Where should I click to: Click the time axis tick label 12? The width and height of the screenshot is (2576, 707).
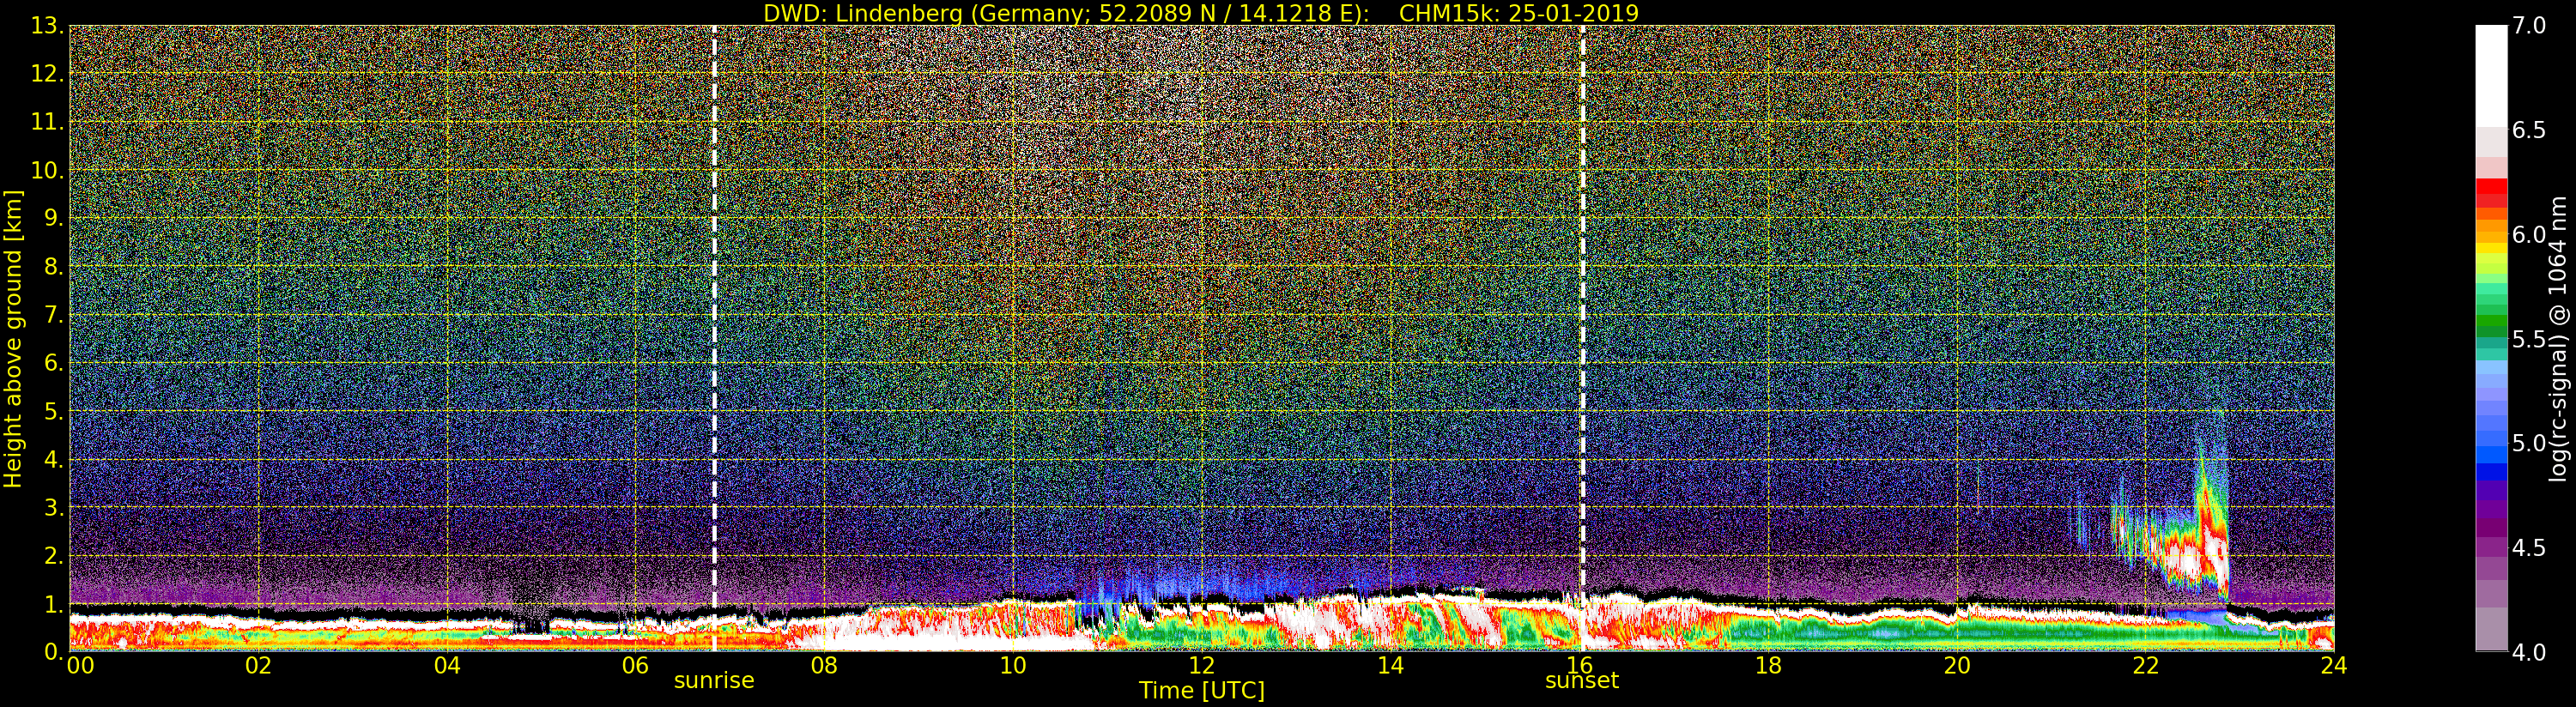pos(1202,665)
